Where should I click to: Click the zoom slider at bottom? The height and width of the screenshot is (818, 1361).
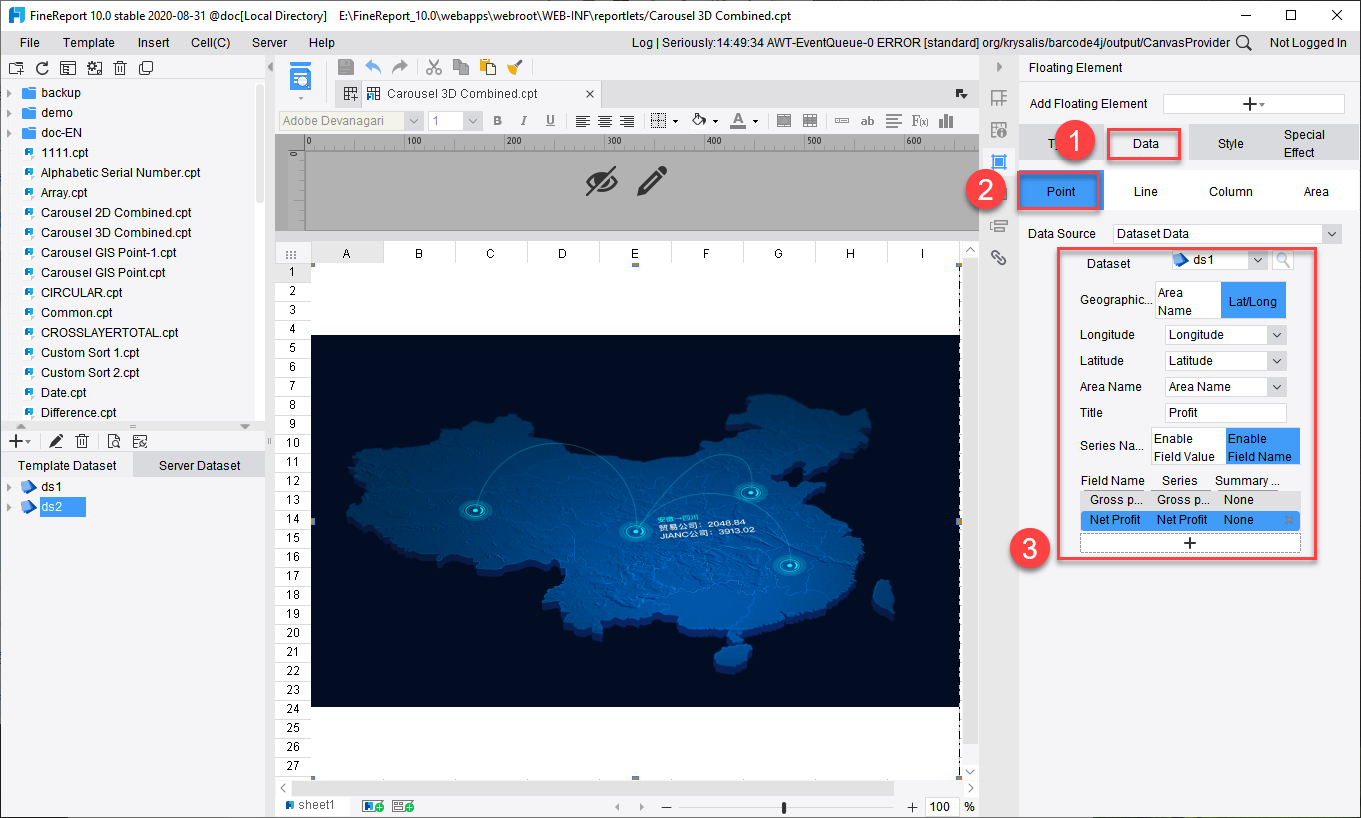[x=784, y=807]
